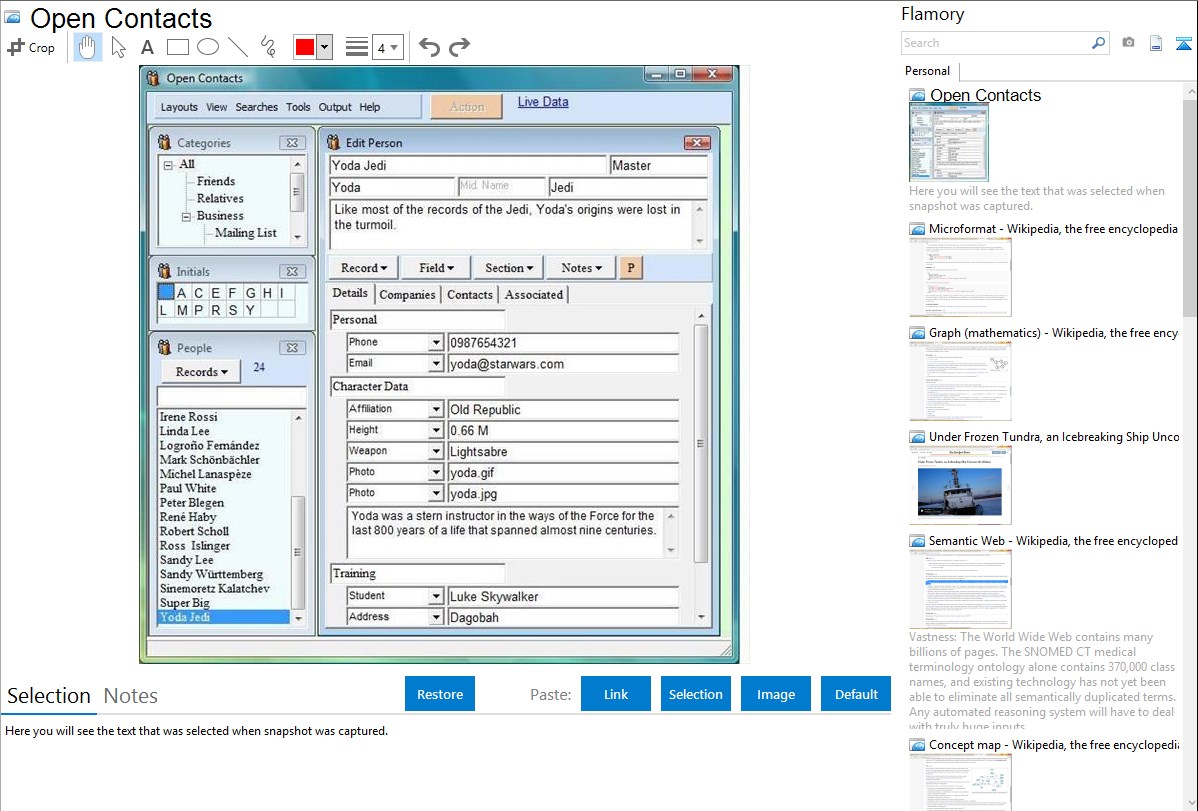The height and width of the screenshot is (811, 1198).
Task: Click the Live Data link
Action: tap(543, 102)
